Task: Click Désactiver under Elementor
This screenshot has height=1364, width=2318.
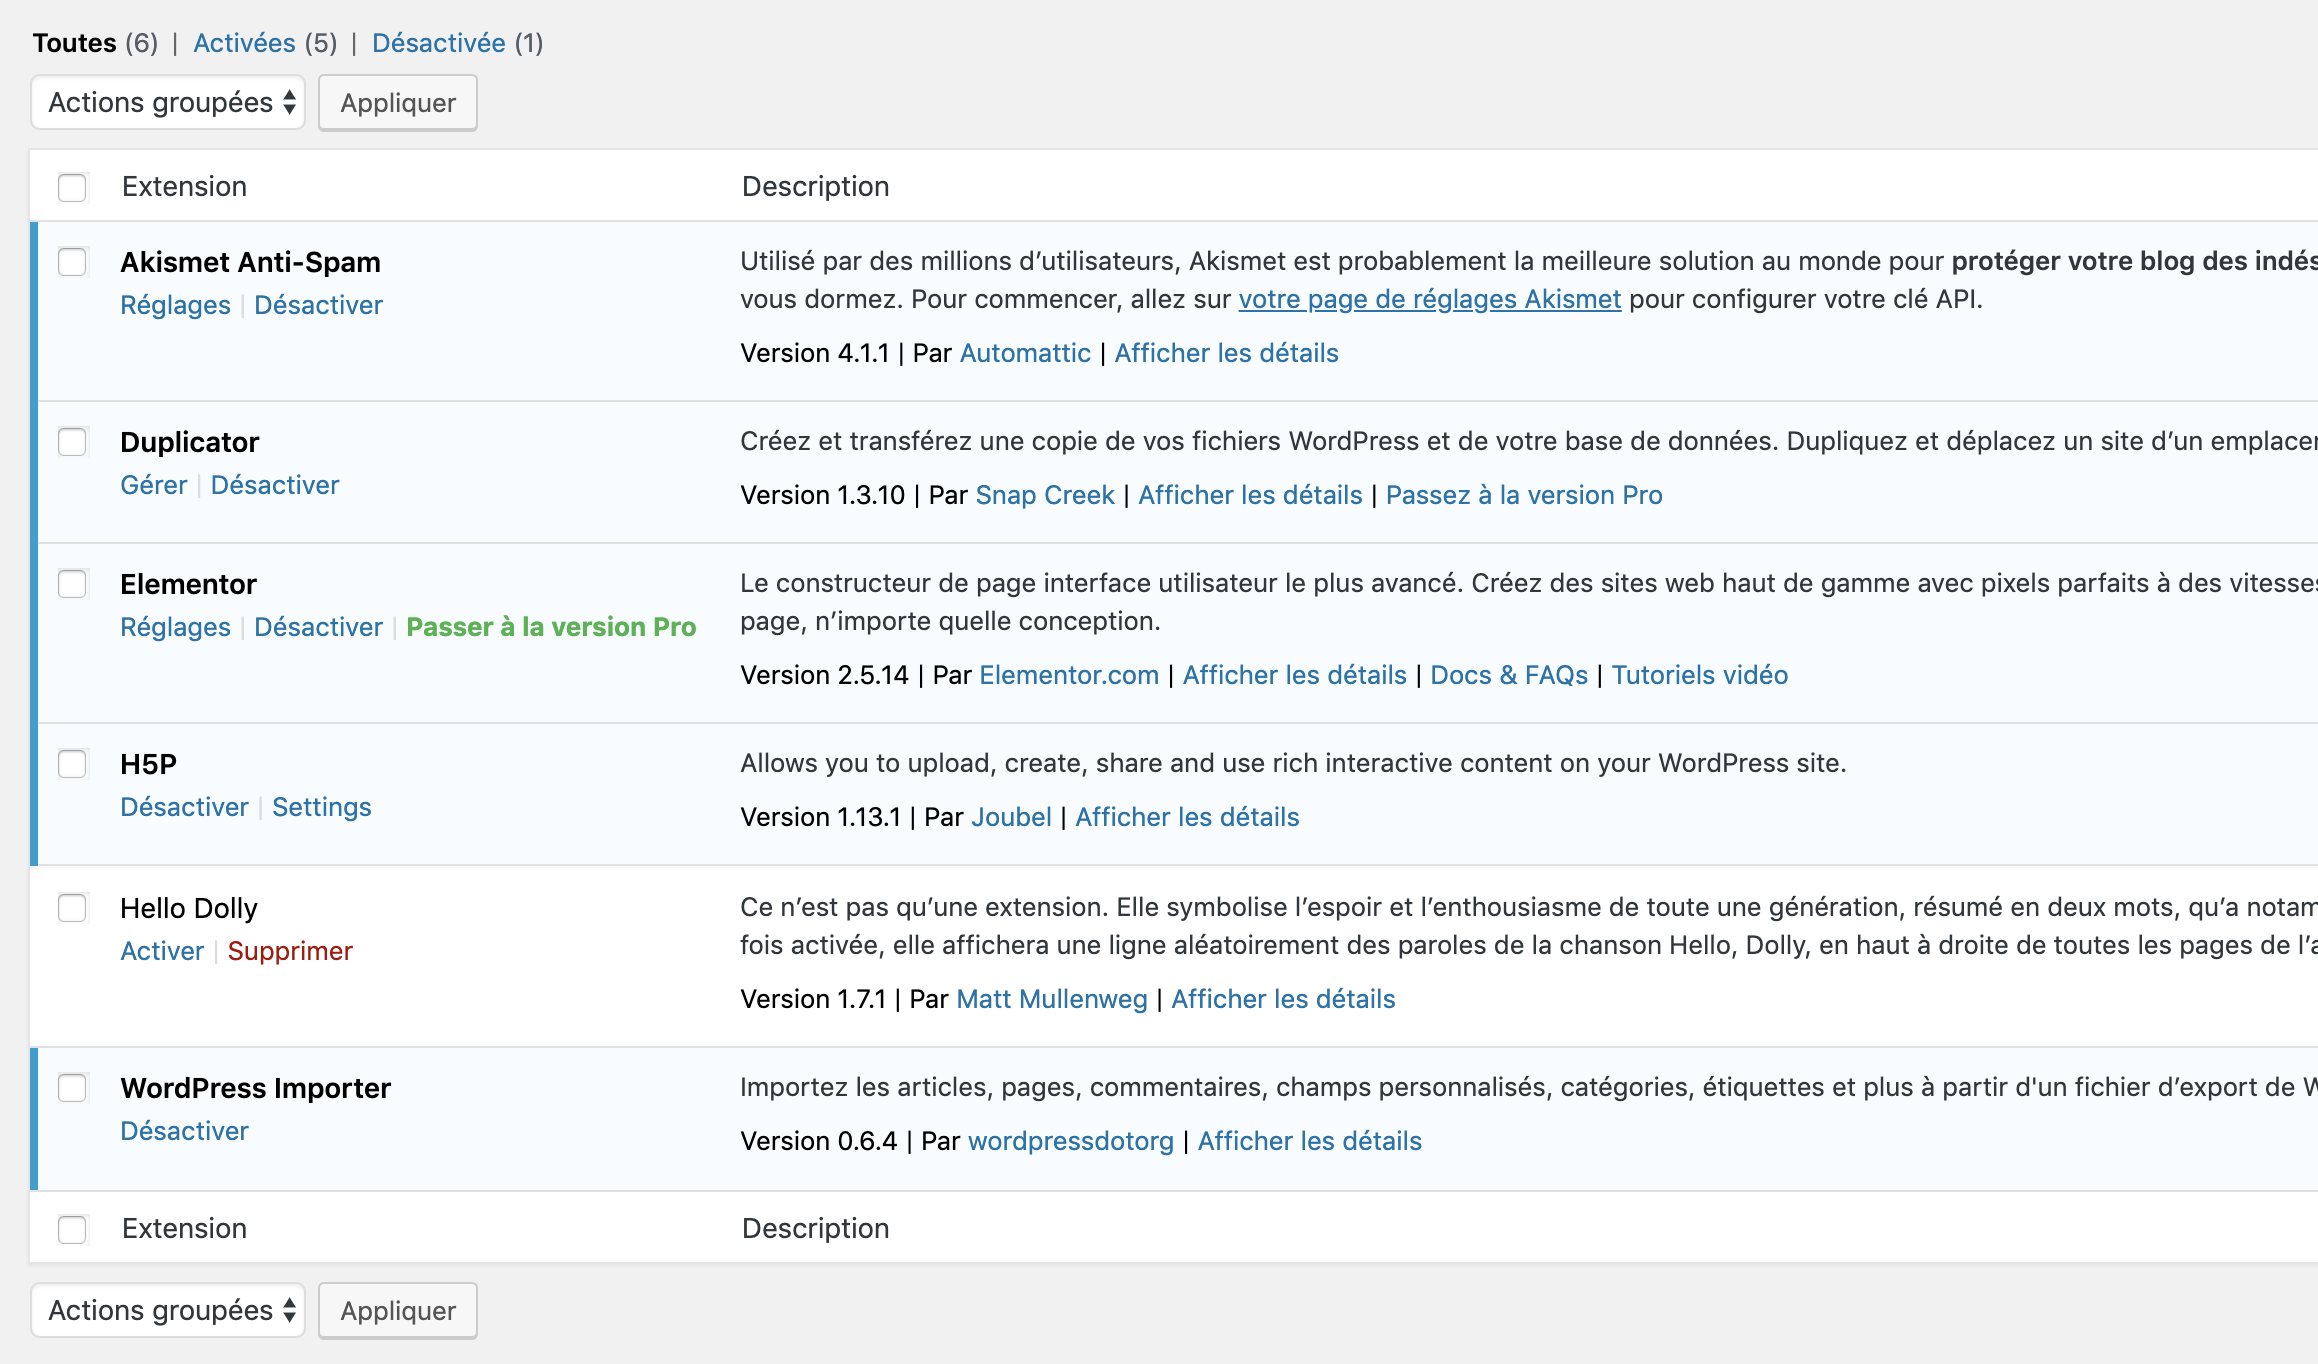Action: coord(318,627)
